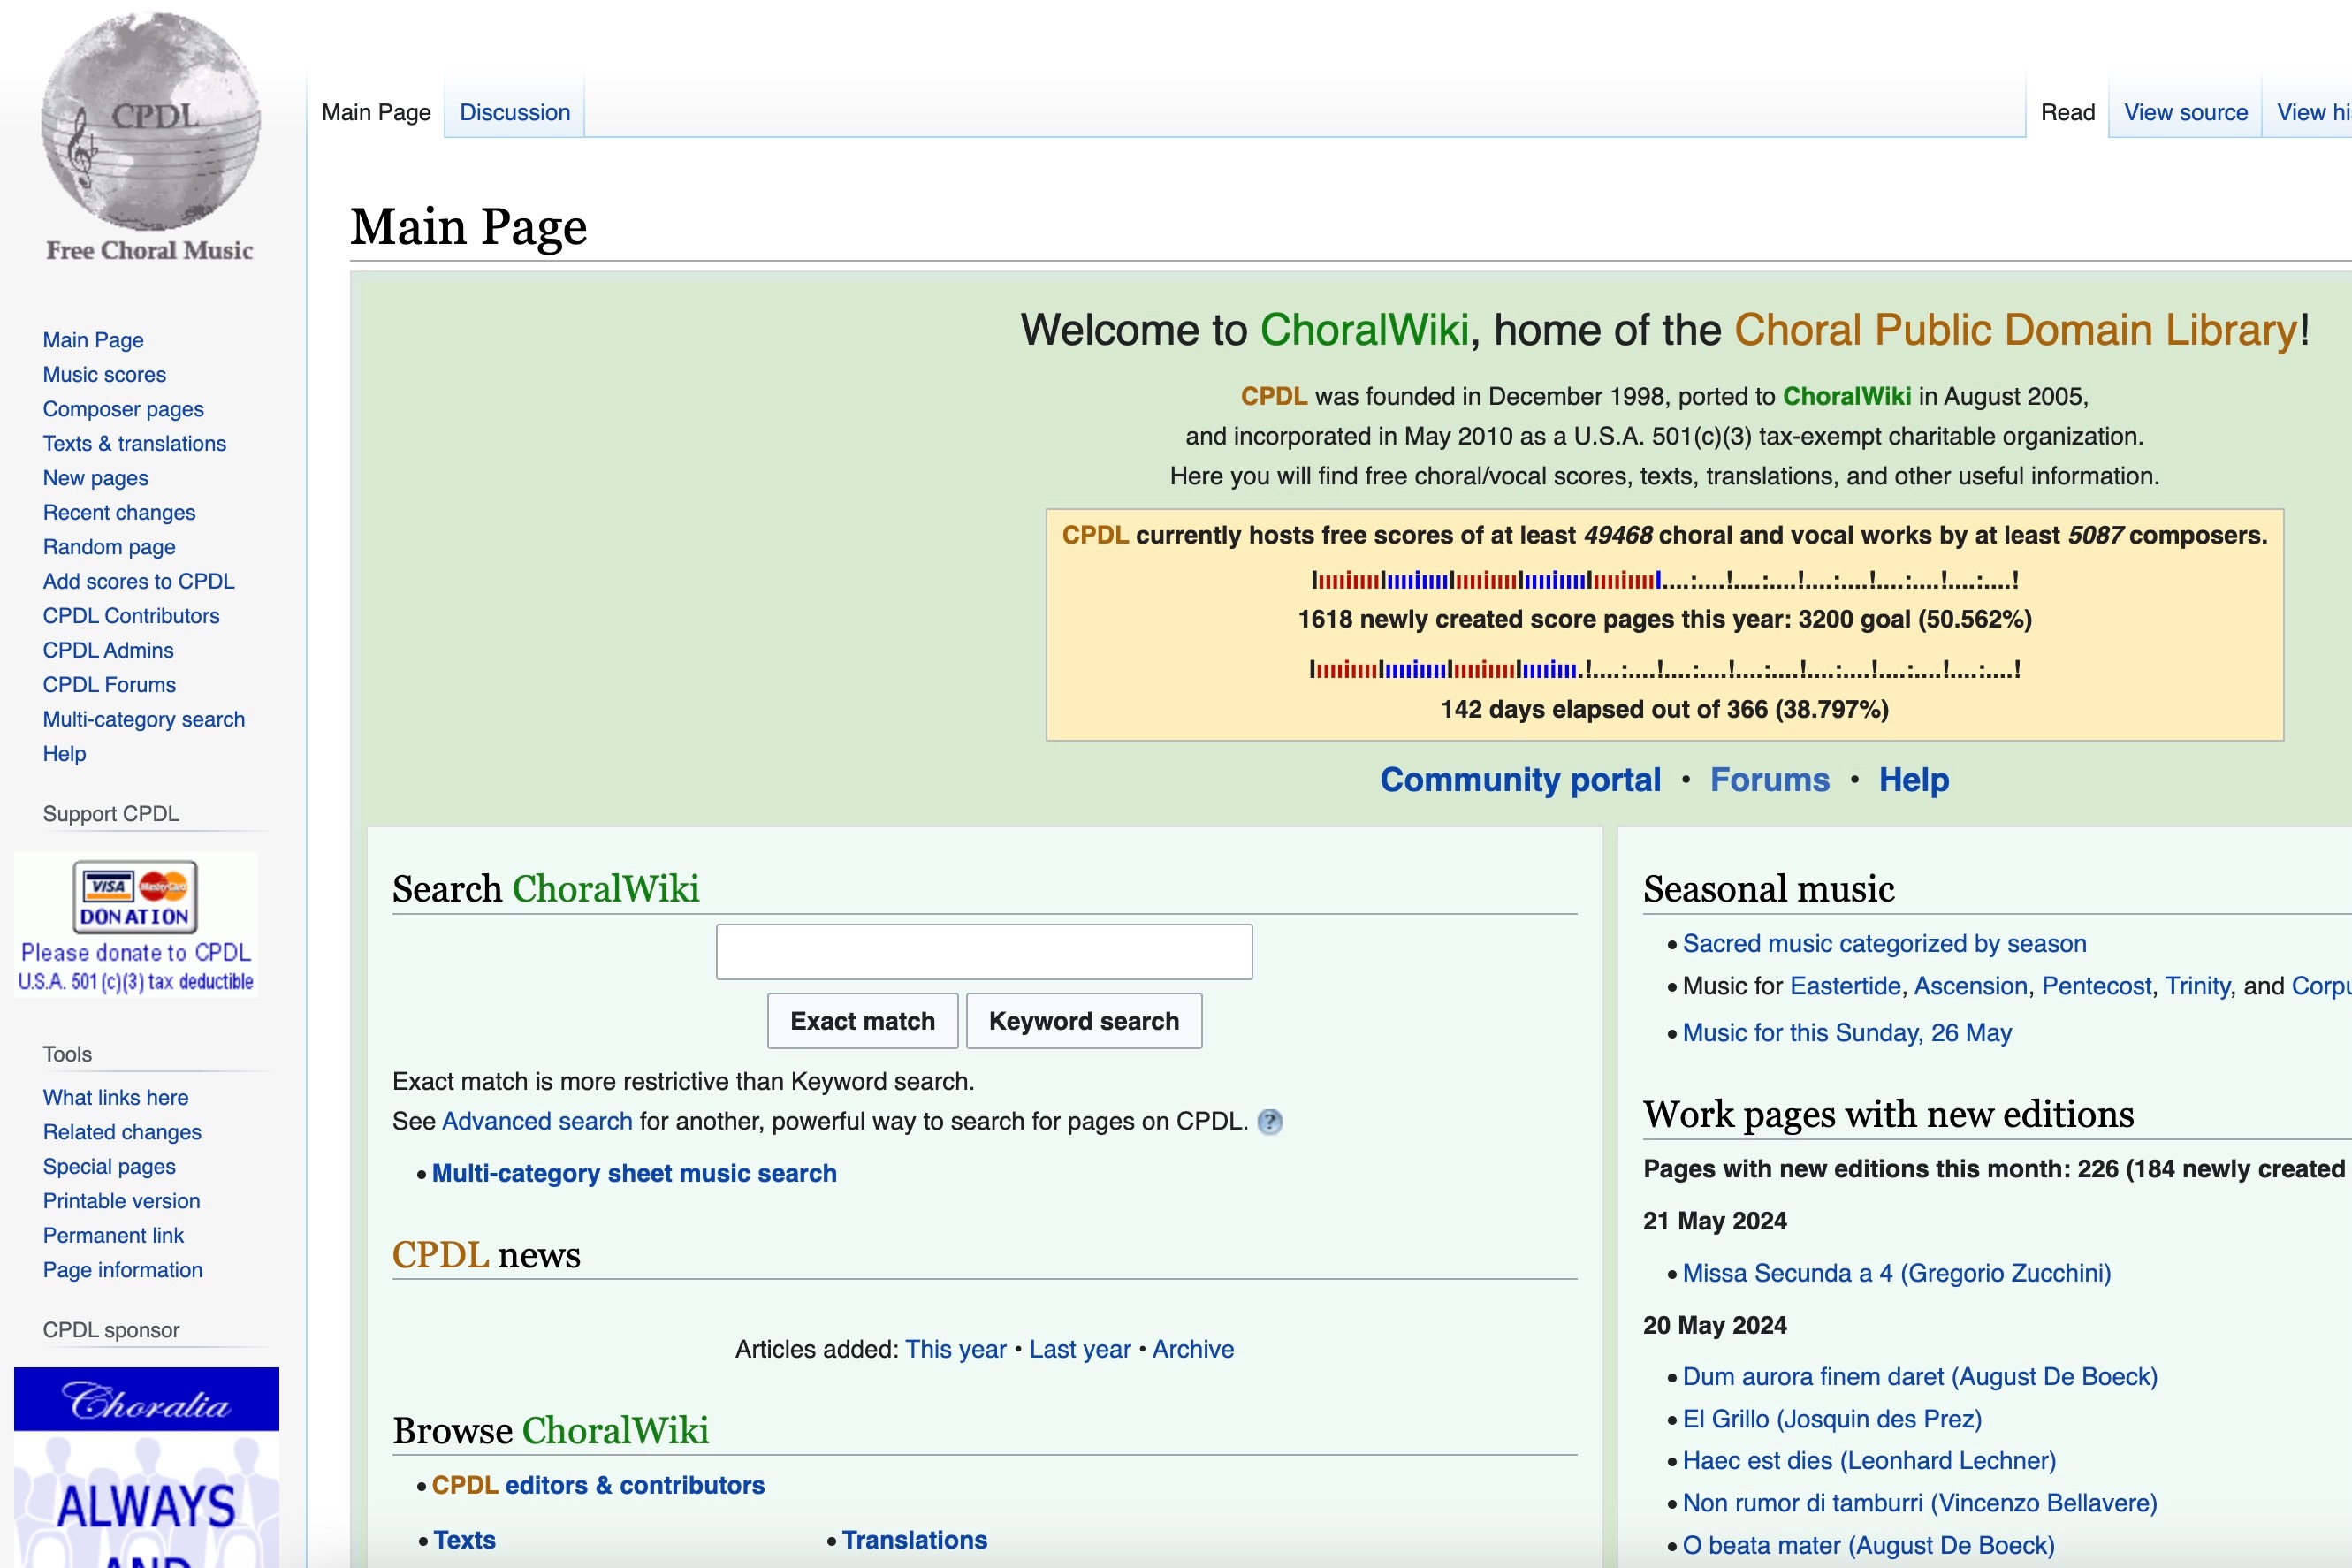
Task: Open Related changes
Action: (122, 1132)
